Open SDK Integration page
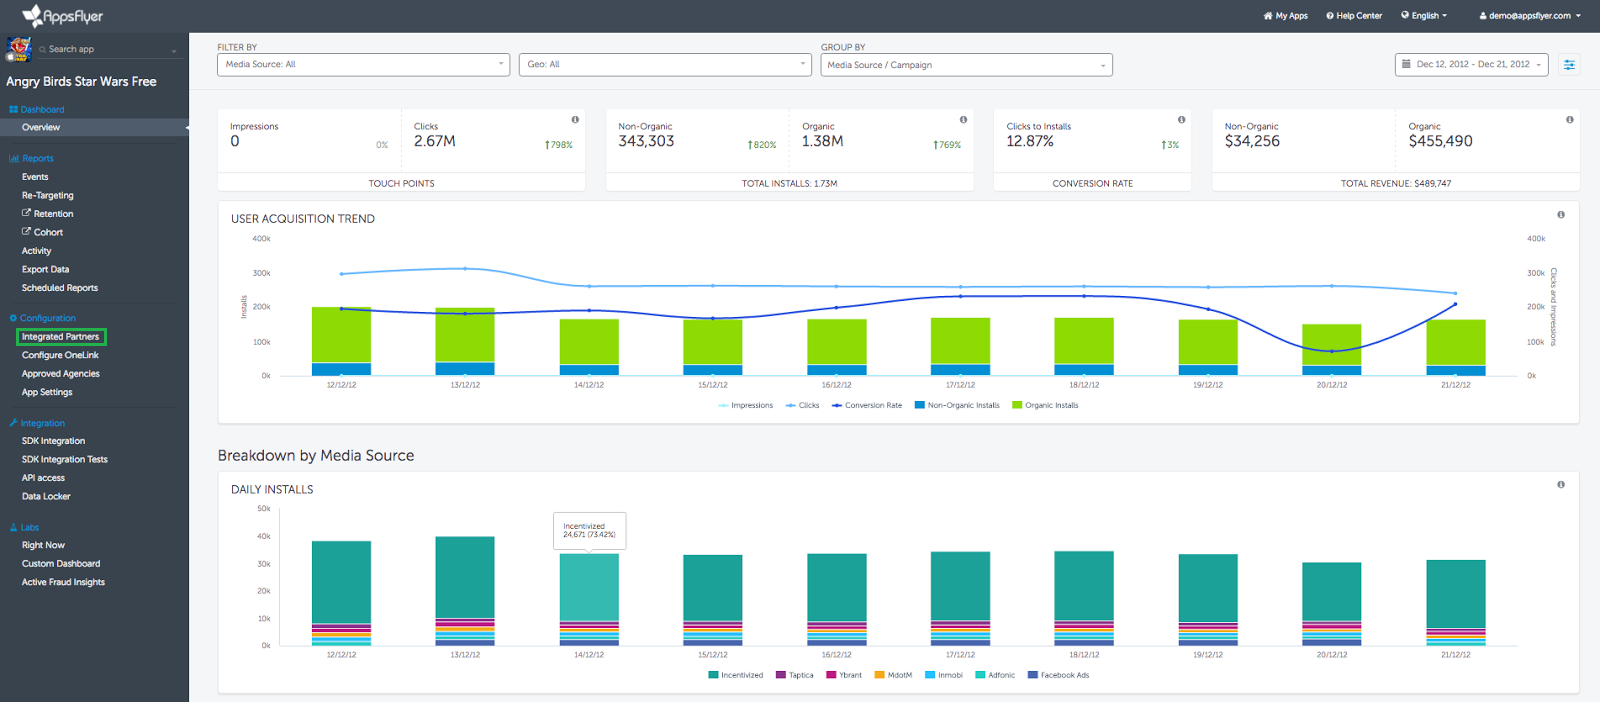This screenshot has width=1600, height=702. click(x=54, y=441)
